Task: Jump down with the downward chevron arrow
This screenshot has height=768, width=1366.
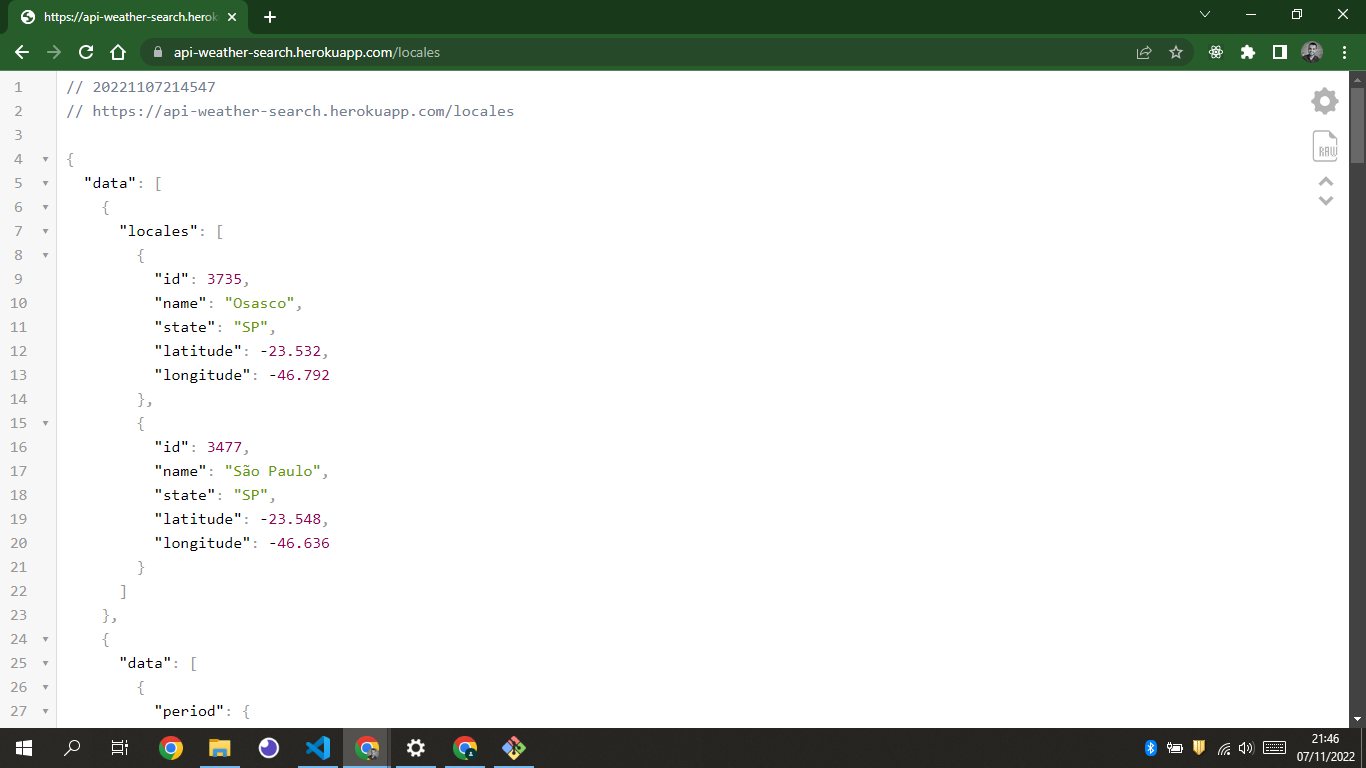Action: (1326, 201)
